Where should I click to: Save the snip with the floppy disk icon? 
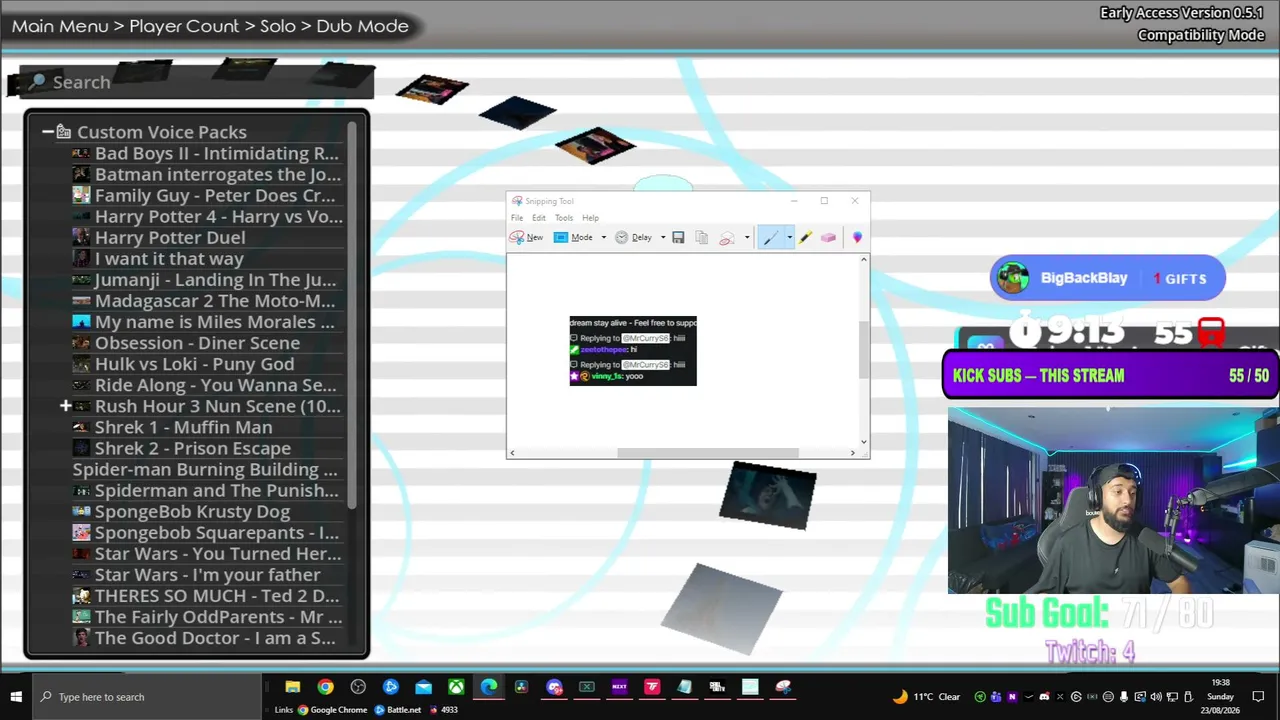coord(678,237)
